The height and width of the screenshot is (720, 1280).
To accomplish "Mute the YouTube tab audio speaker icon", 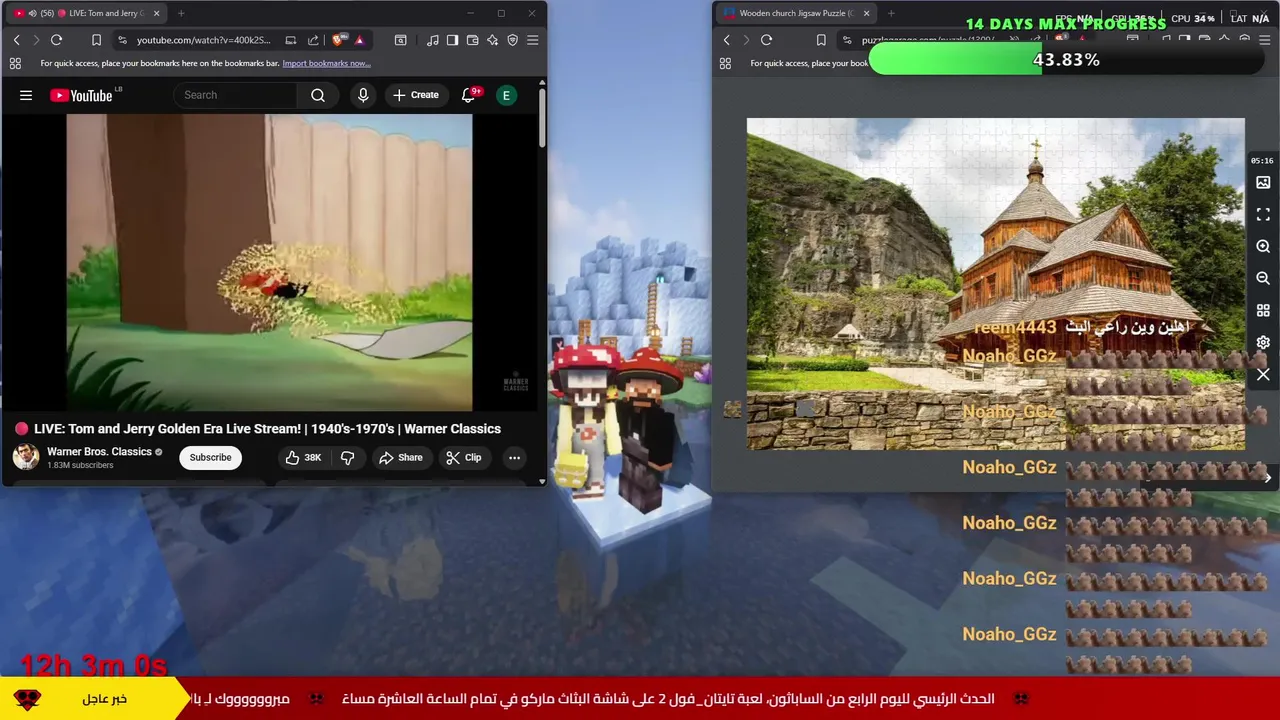I will 32,13.
